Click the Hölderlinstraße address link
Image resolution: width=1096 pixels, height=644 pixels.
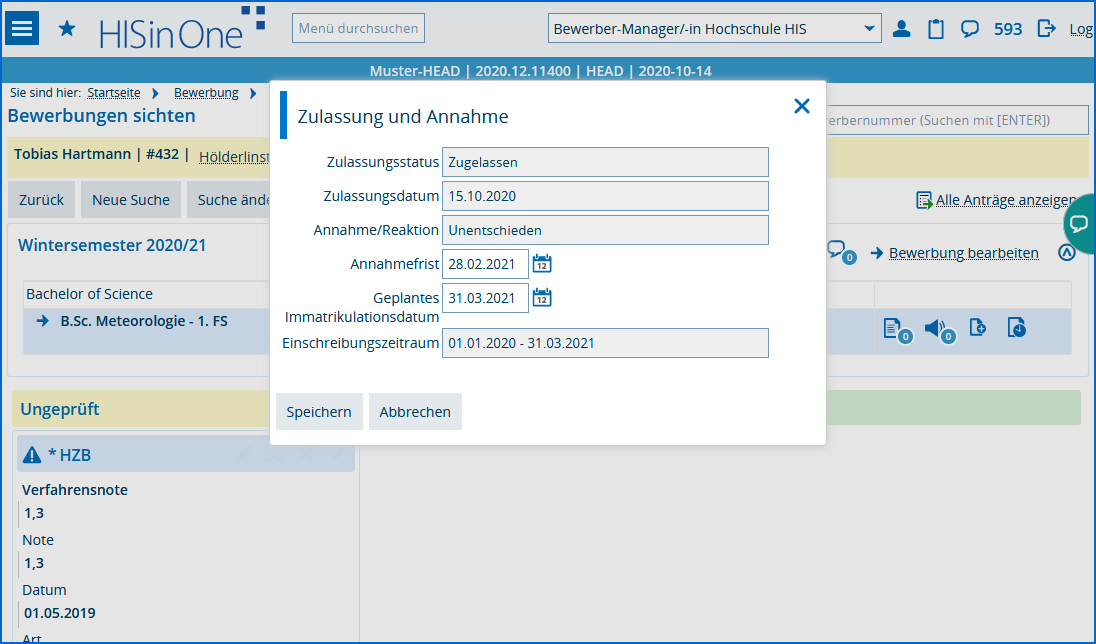[234, 157]
